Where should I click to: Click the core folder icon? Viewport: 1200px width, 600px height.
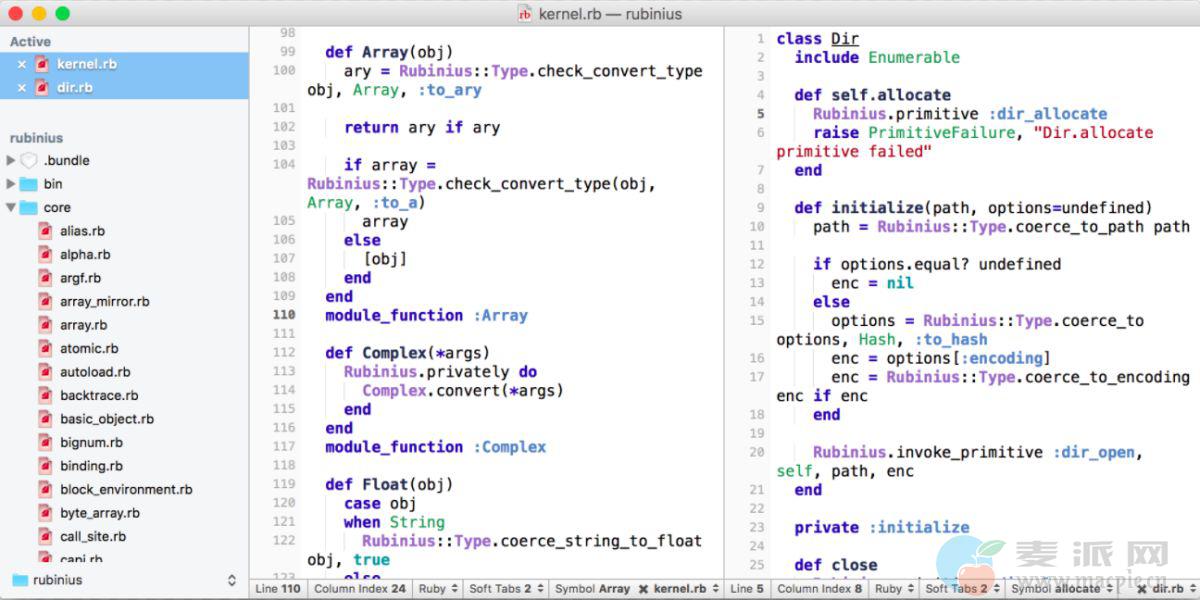pyautogui.click(x=28, y=208)
